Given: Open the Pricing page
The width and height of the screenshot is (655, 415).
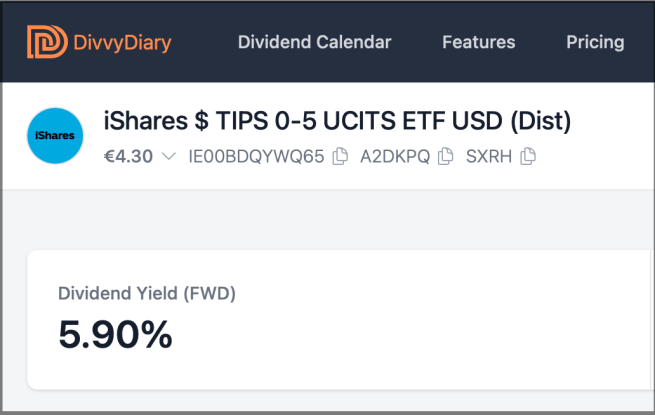Looking at the screenshot, I should coord(595,42).
